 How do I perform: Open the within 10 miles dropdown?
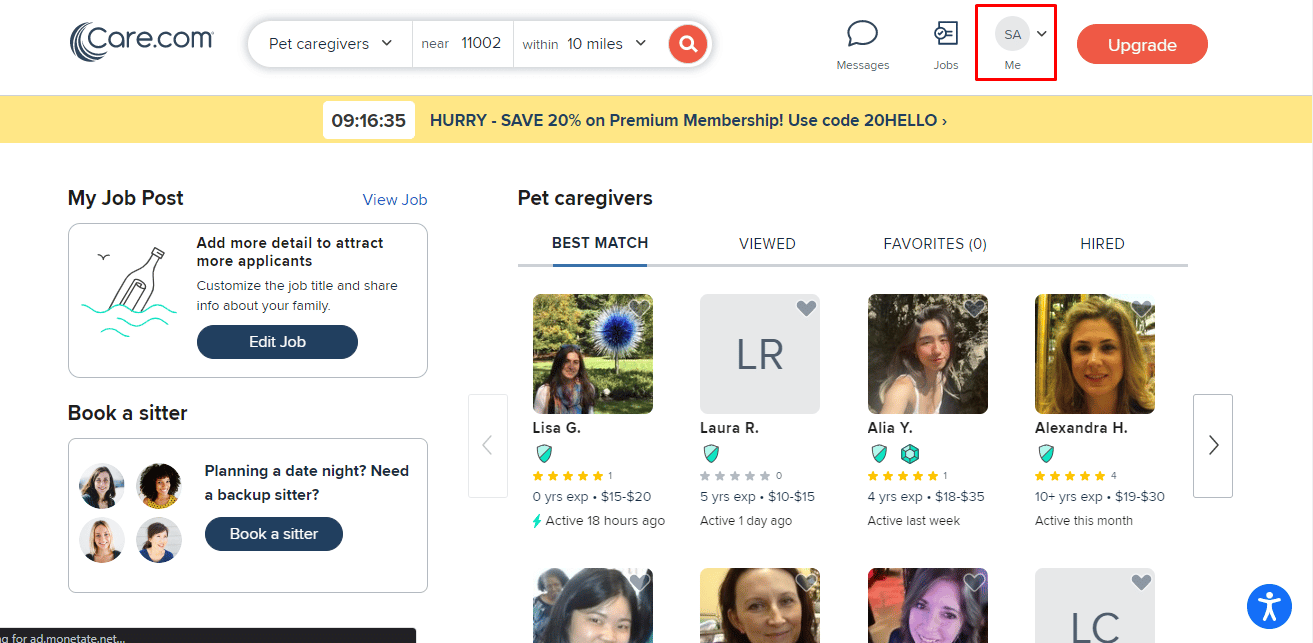[x=585, y=44]
